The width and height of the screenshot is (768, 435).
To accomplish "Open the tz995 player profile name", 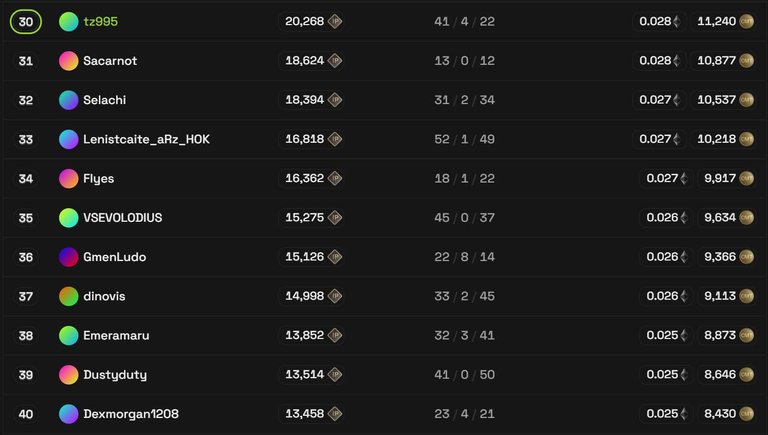I will tap(100, 22).
